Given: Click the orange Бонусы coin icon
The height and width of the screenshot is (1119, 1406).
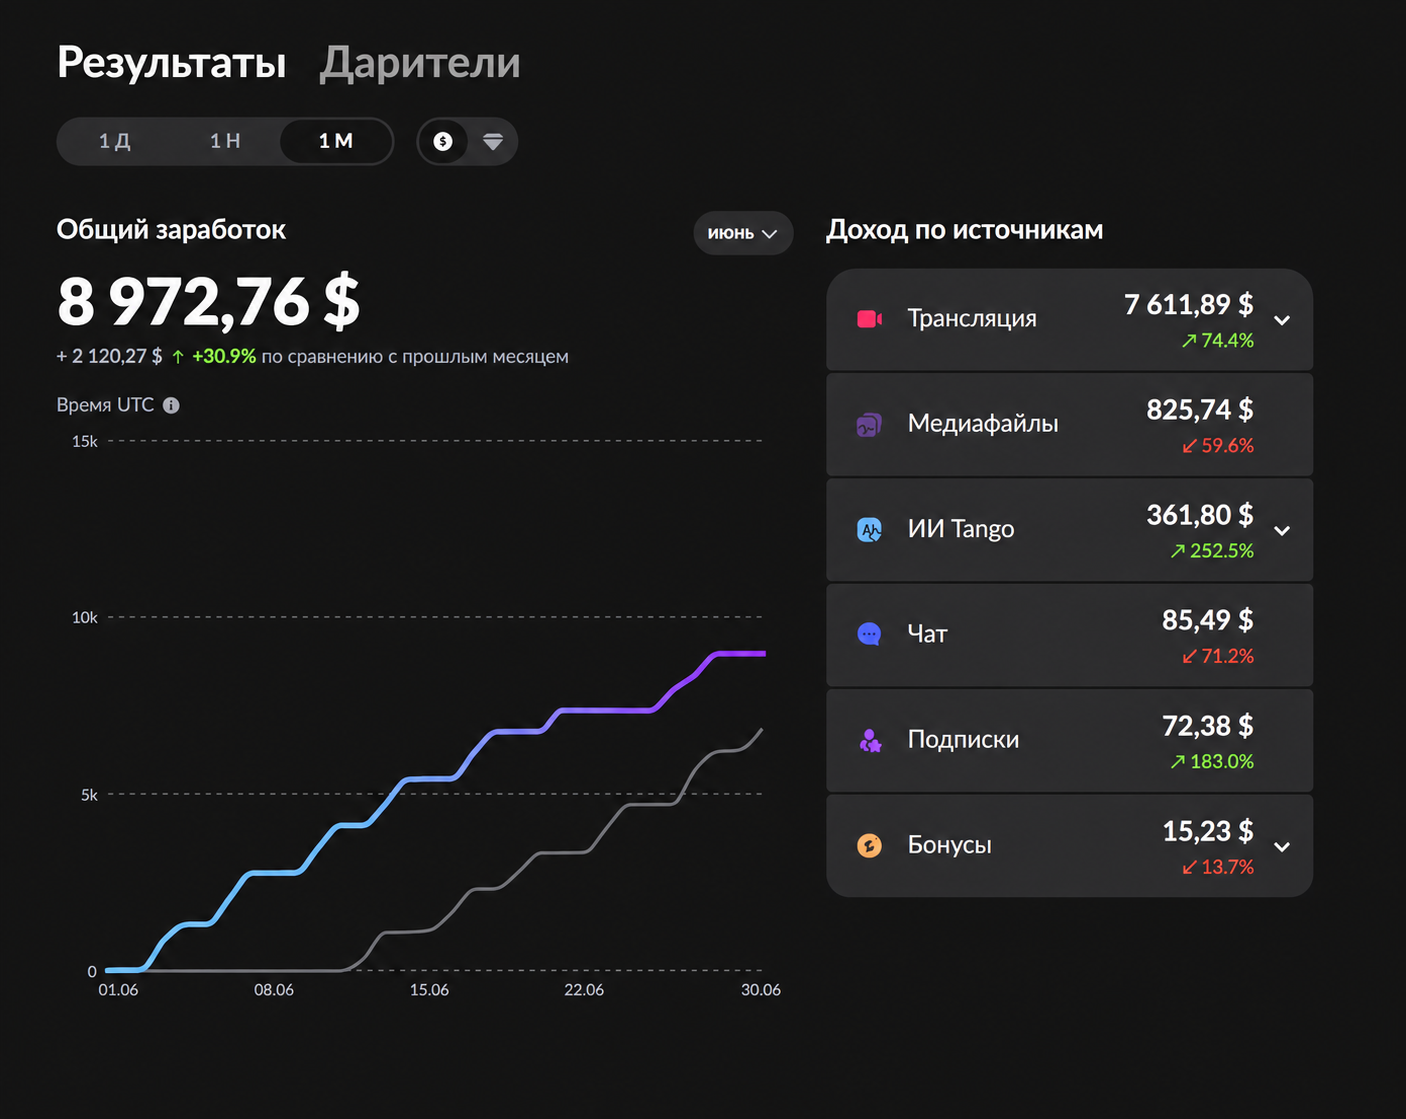Looking at the screenshot, I should tap(869, 846).
